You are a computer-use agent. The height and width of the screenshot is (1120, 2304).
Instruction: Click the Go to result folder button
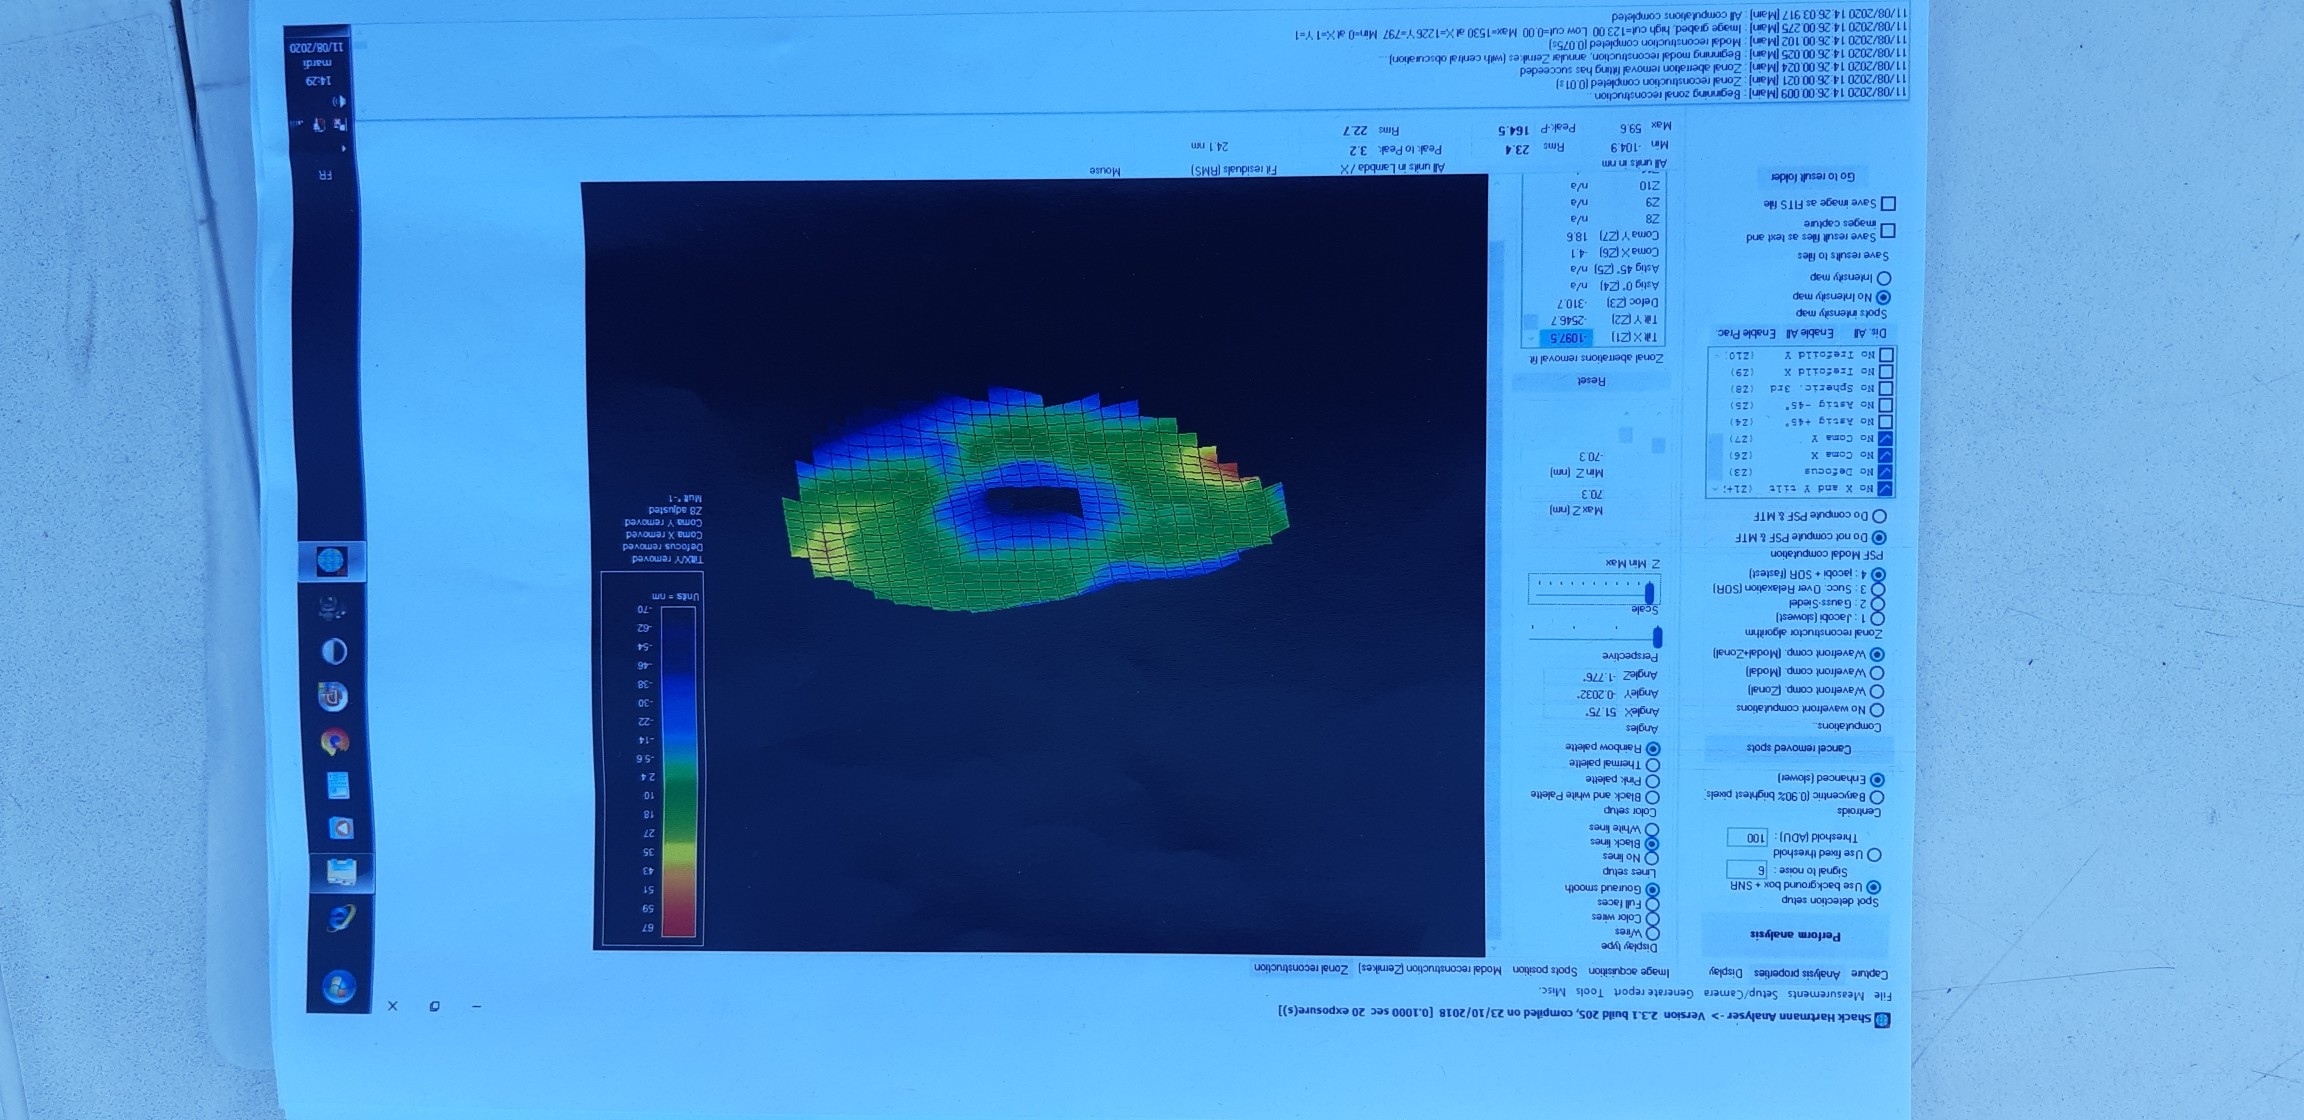tap(1812, 177)
